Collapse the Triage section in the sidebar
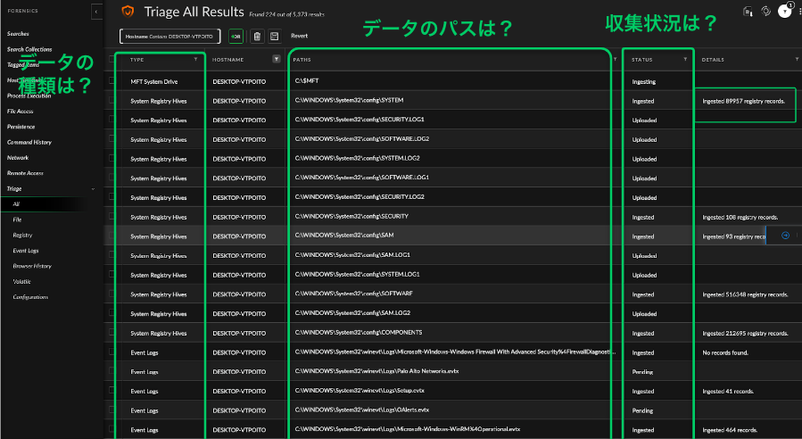This screenshot has width=802, height=439. pyautogui.click(x=93, y=189)
